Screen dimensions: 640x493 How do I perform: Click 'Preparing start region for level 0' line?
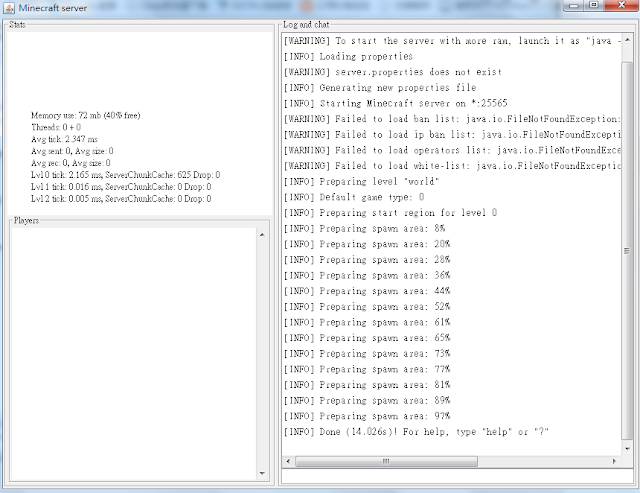[390, 213]
